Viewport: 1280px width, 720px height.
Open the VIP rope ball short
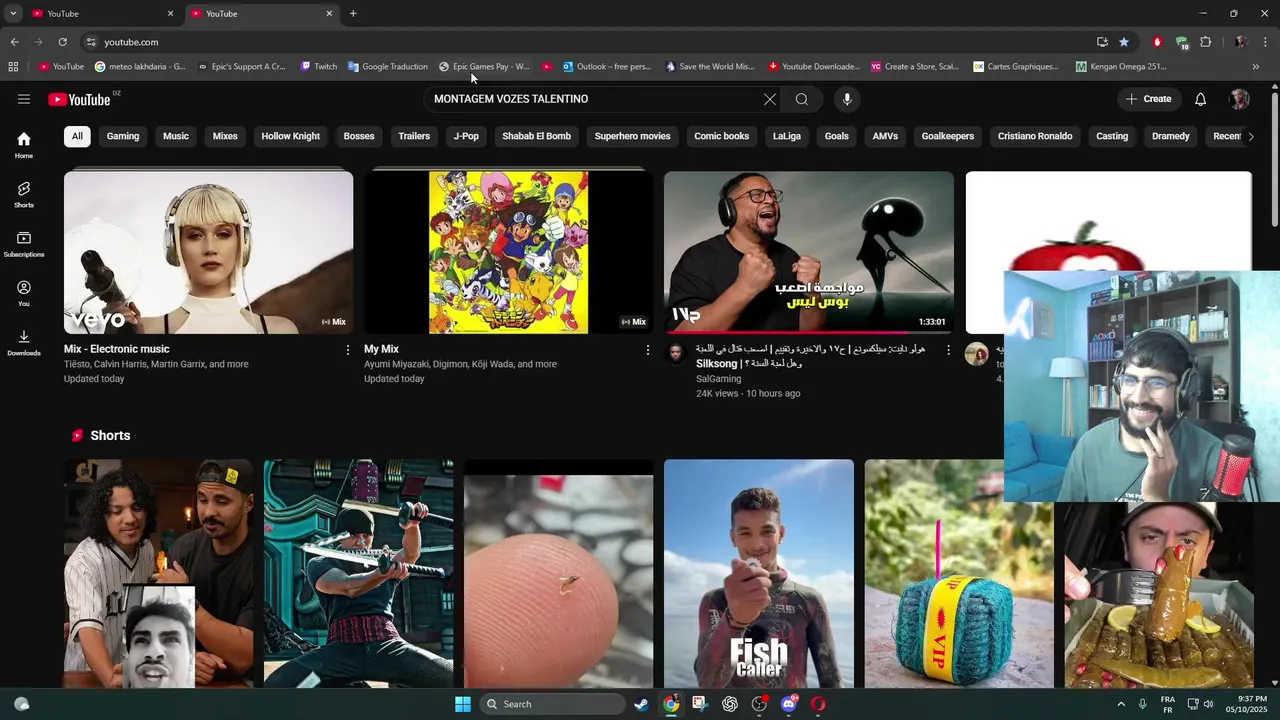959,574
